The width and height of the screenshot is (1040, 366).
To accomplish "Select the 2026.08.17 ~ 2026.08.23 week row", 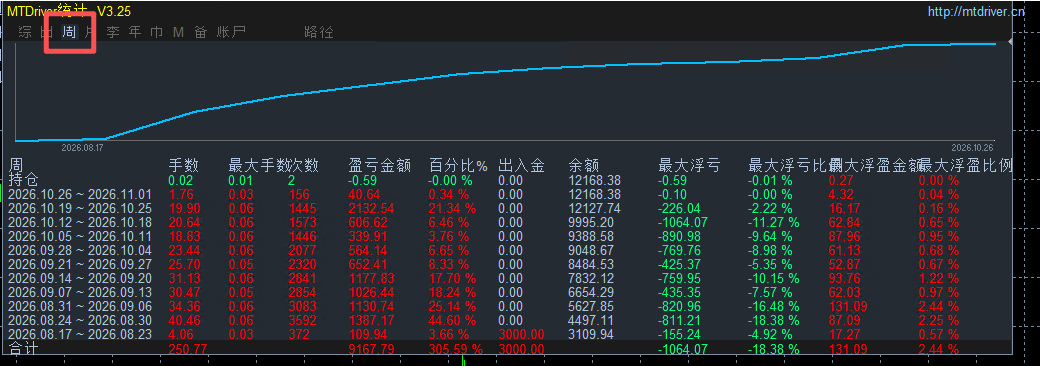I will (80, 335).
